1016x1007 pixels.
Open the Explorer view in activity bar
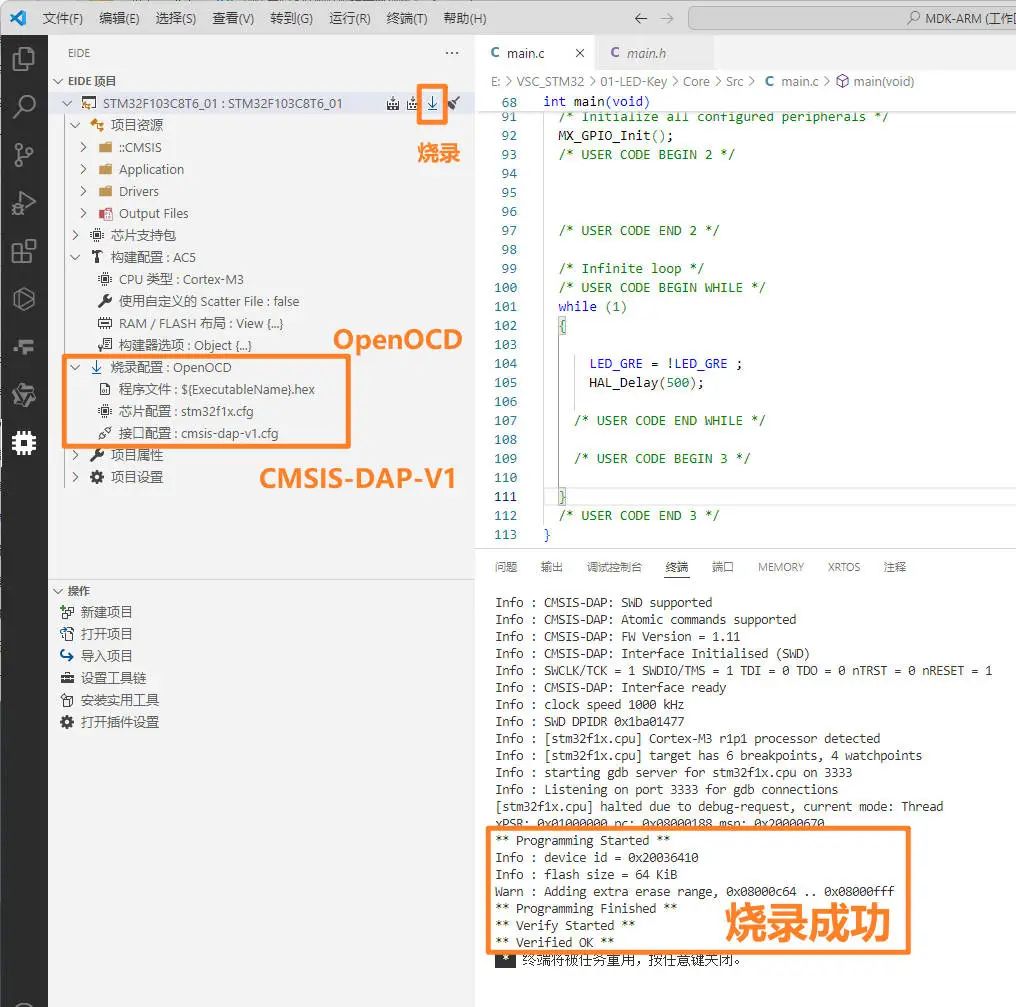[24, 59]
